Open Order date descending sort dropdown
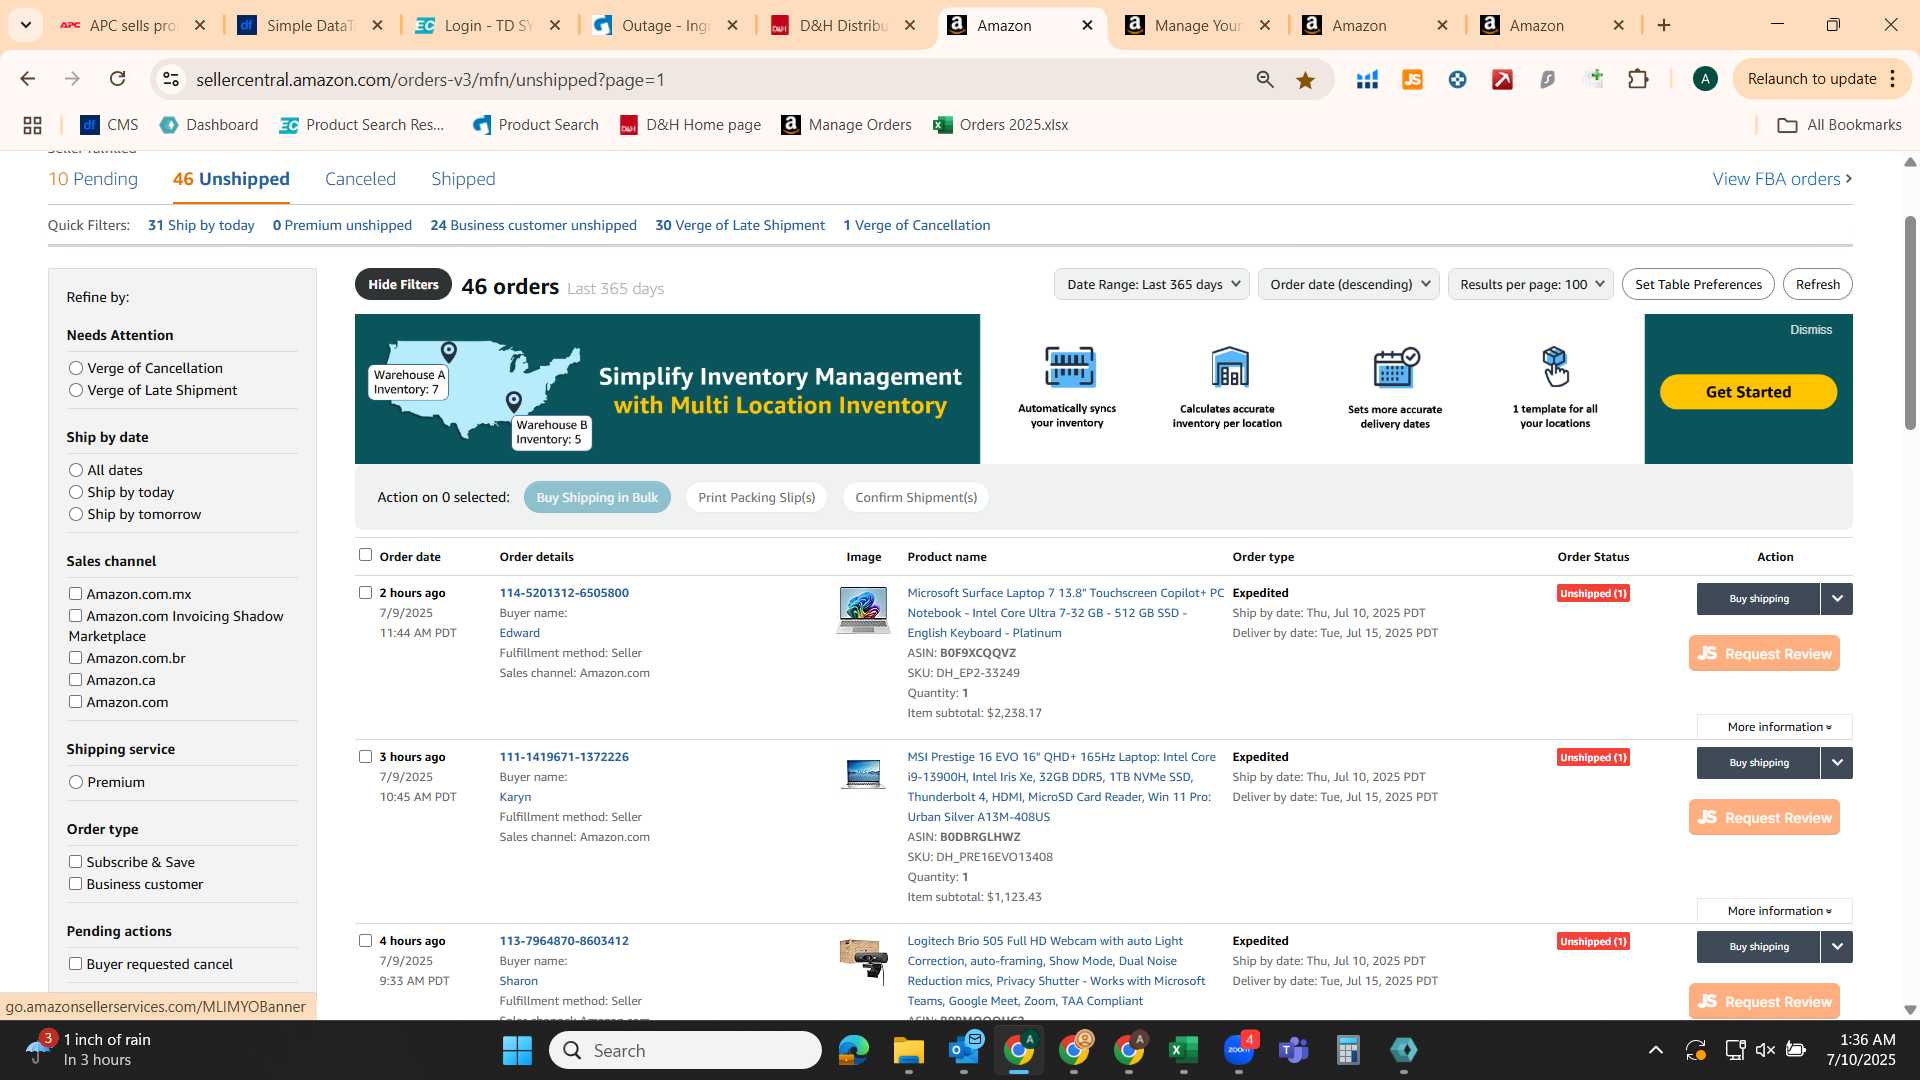The height and width of the screenshot is (1080, 1920). click(x=1349, y=284)
